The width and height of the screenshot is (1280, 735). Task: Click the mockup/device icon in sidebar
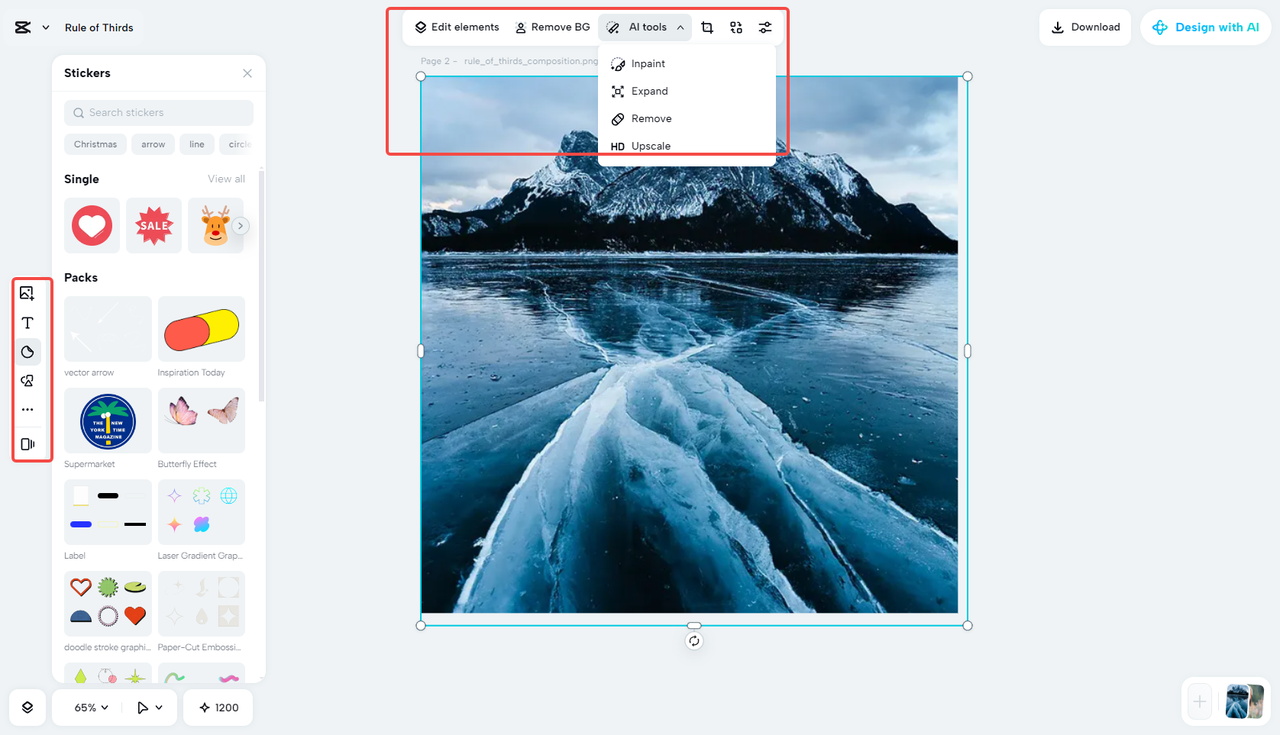click(x=29, y=443)
